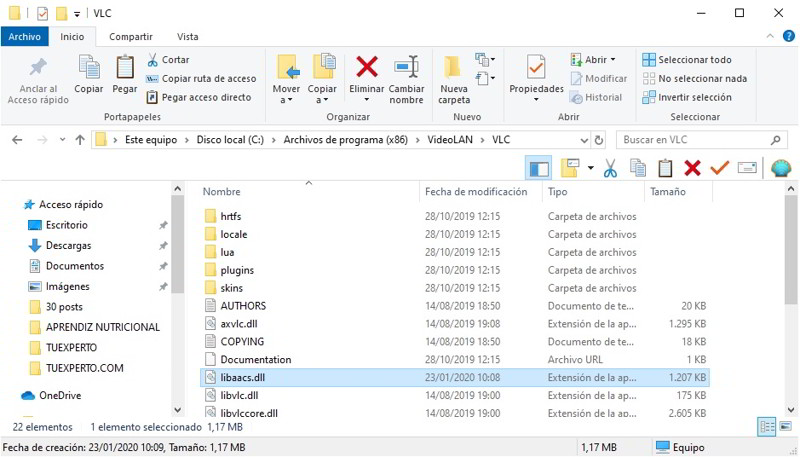This screenshot has width=800, height=457.
Task: Open TUEXPERTO.COM folder in sidebar
Action: pos(77,368)
